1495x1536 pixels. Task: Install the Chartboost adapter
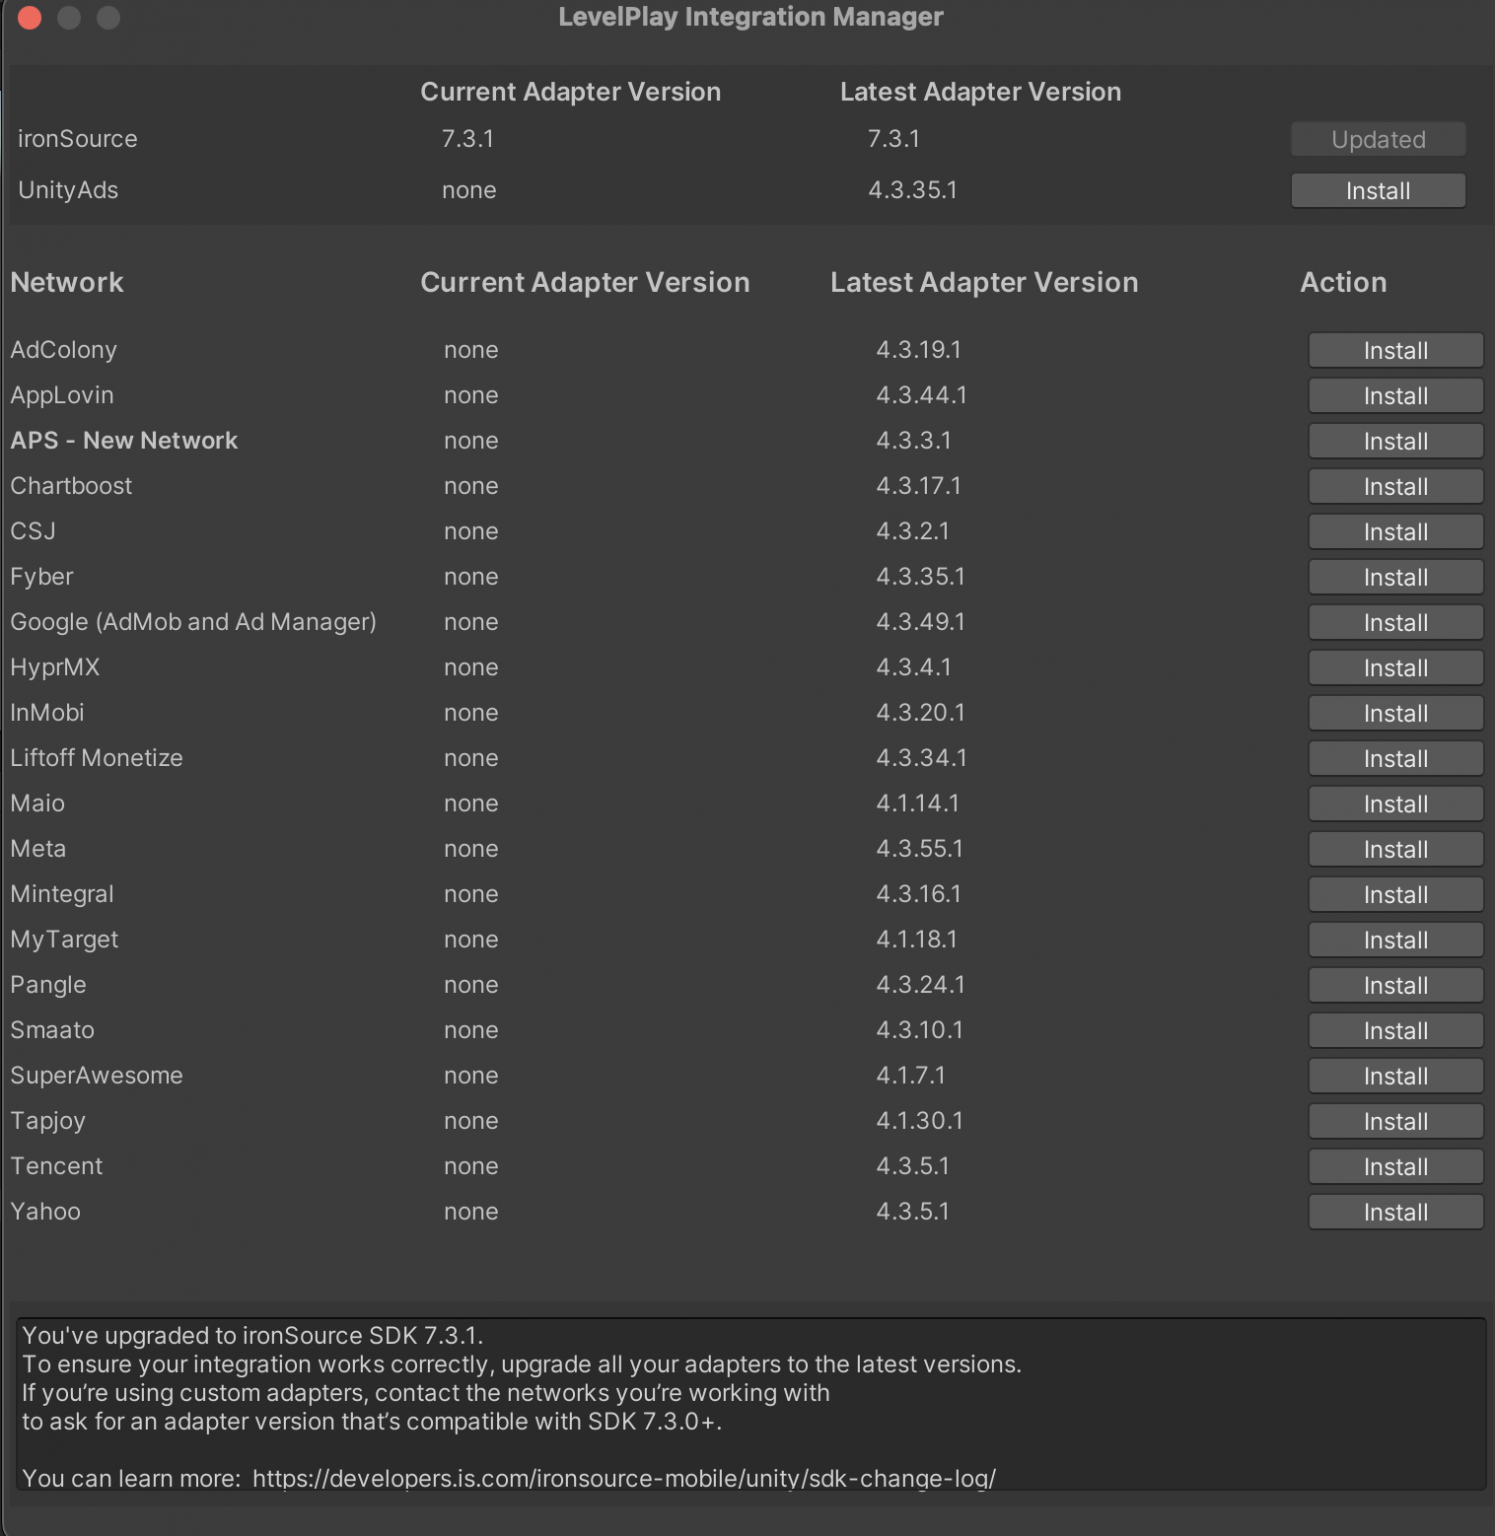pyautogui.click(x=1395, y=486)
